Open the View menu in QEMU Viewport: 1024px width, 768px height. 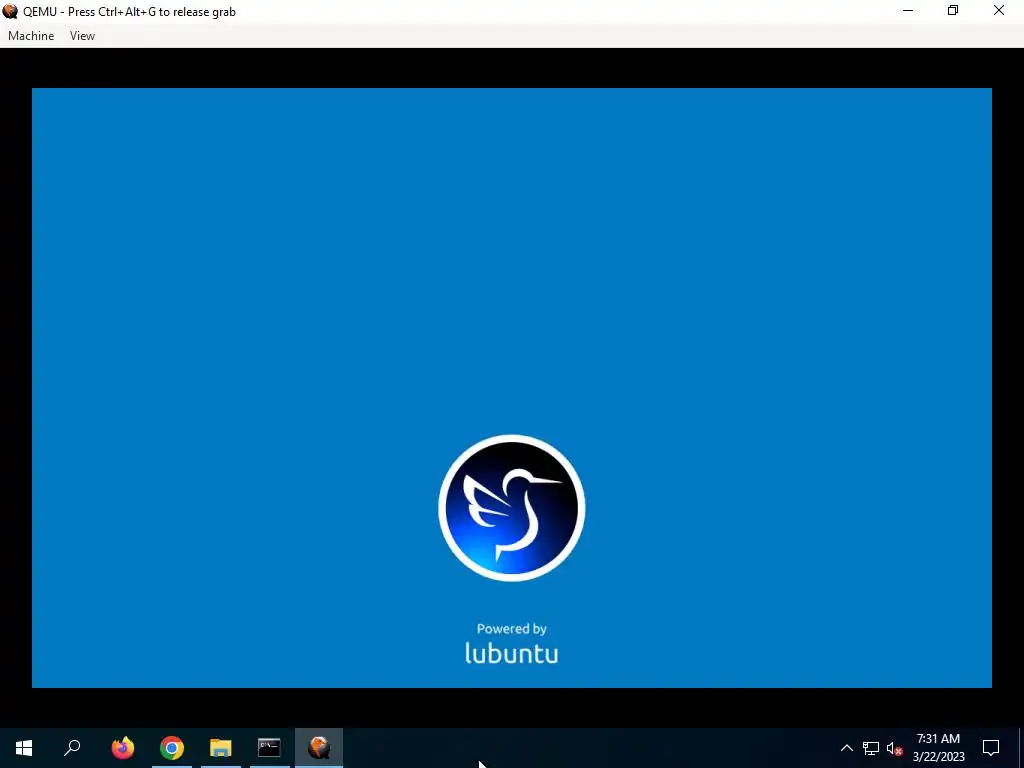pyautogui.click(x=82, y=36)
